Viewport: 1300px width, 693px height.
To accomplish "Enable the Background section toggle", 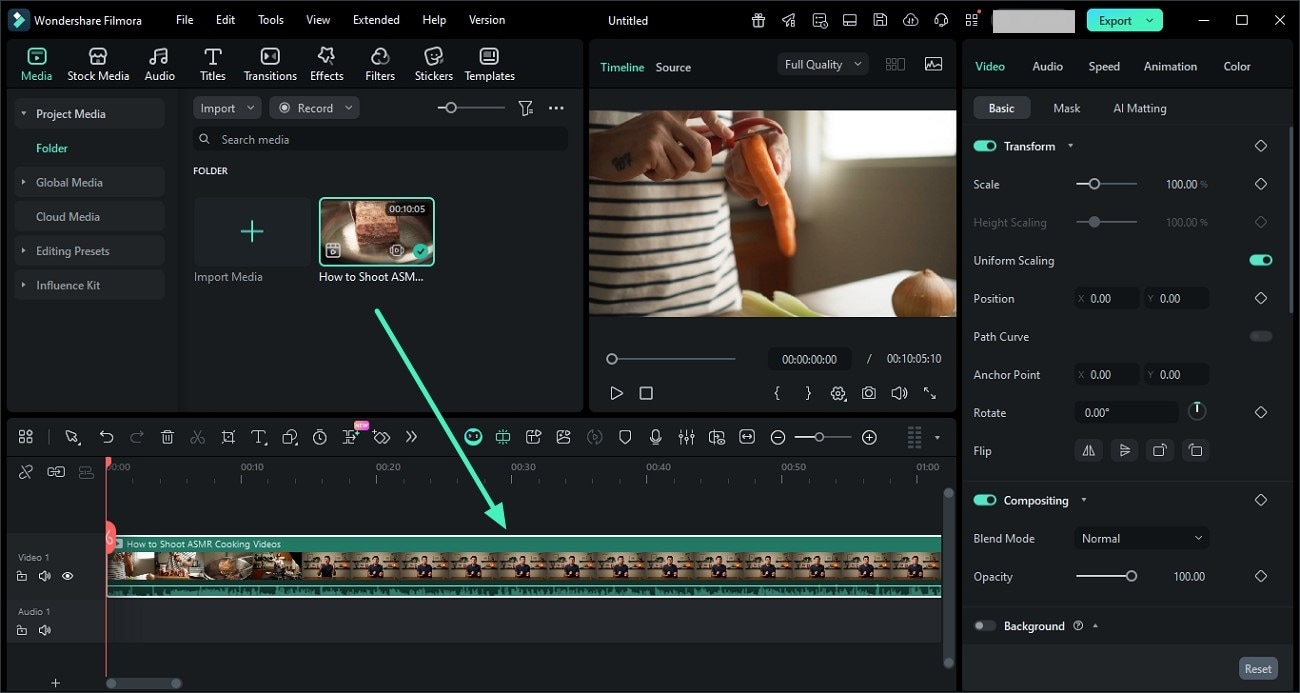I will click(x=984, y=625).
